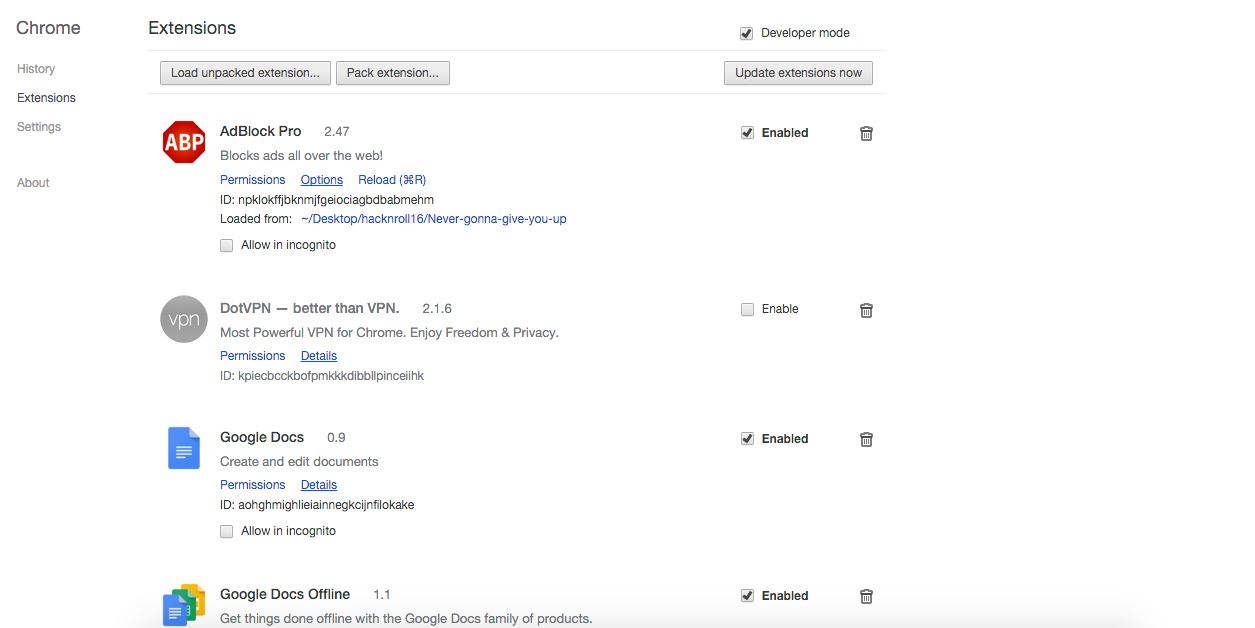Screen dimensions: 1255x628
Task: Uncheck Developer mode checkbox
Action: (x=746, y=33)
